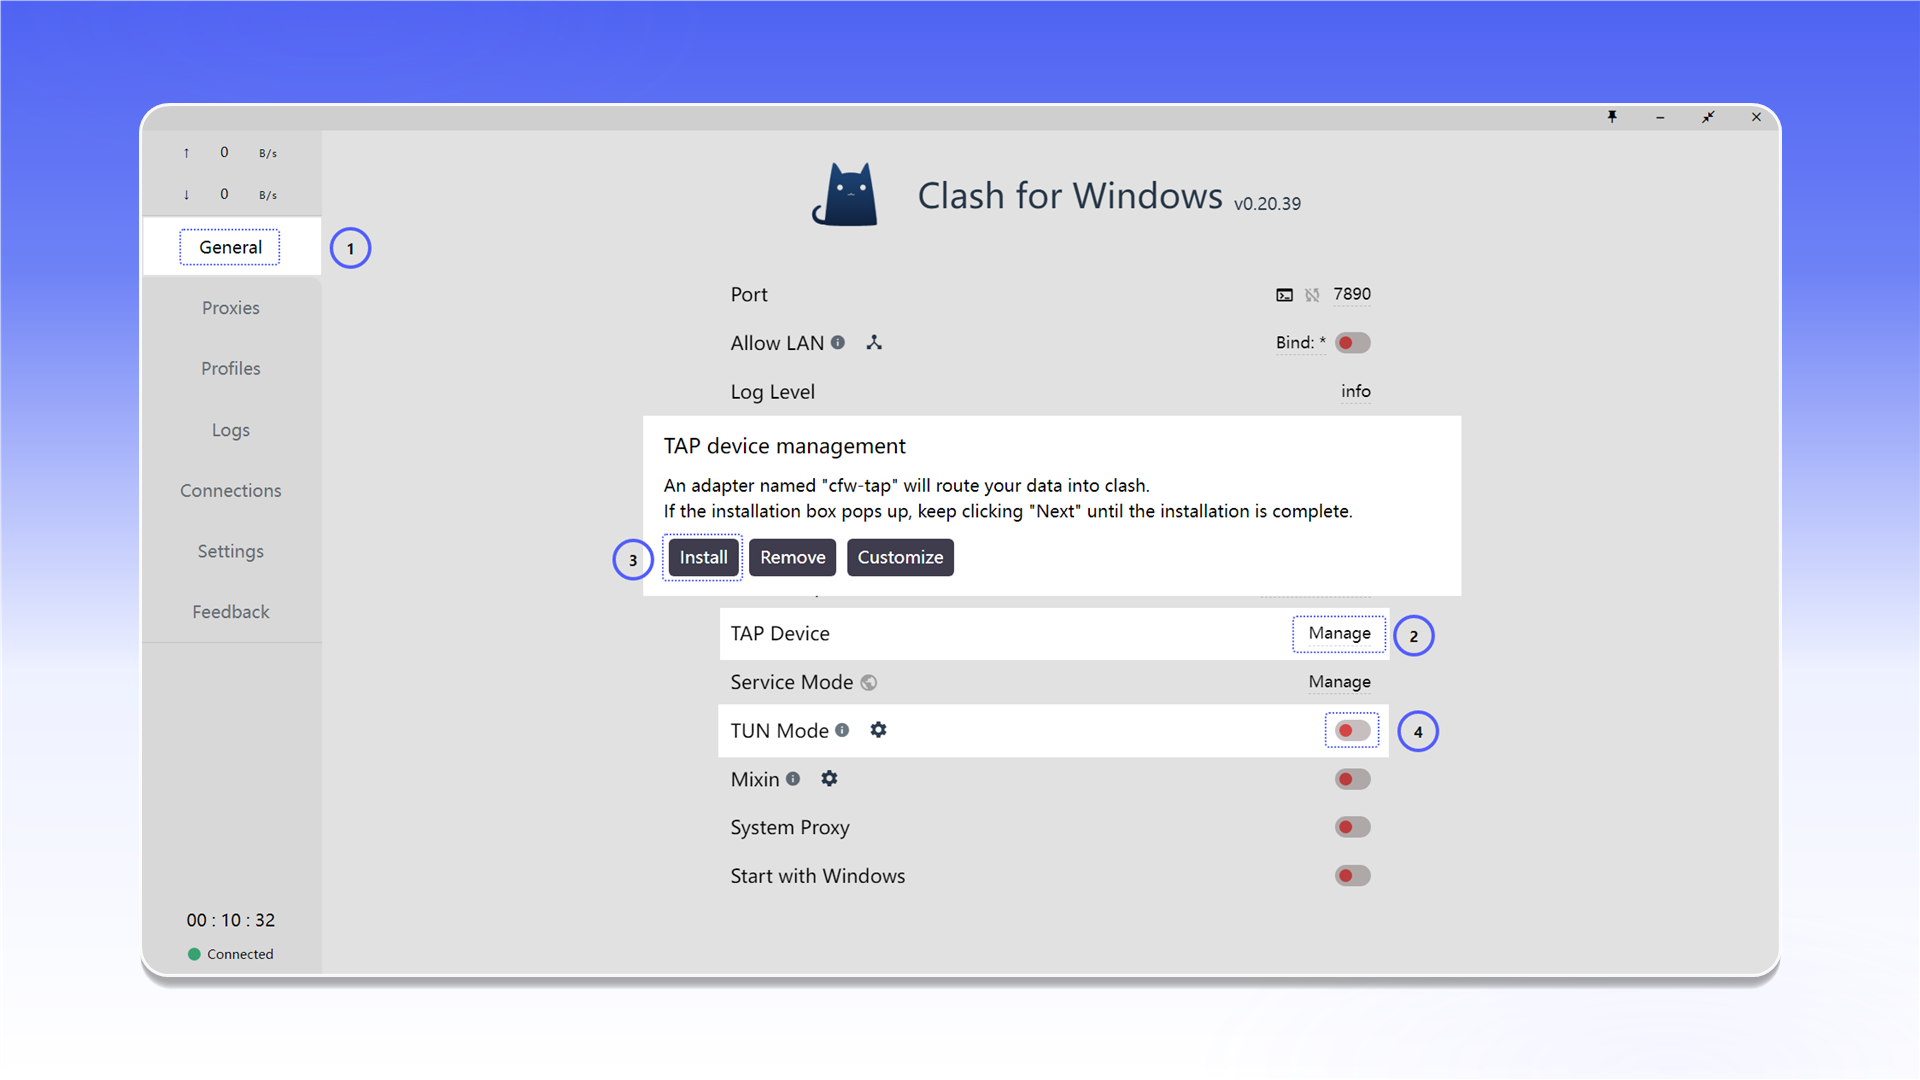Click the compact mode icon in title bar
Screen dimensions: 1920x1080
click(1708, 117)
